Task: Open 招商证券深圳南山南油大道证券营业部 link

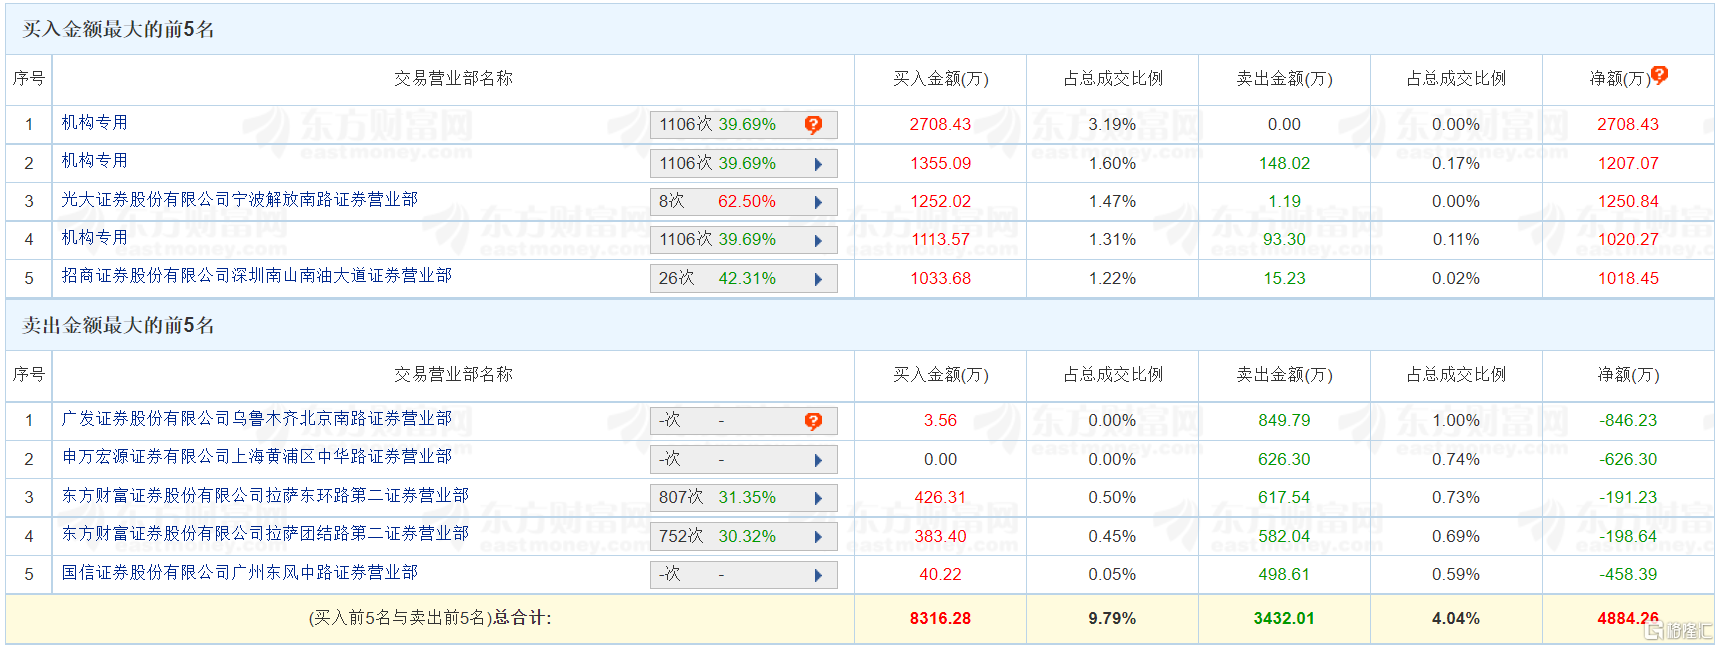Action: (x=257, y=275)
